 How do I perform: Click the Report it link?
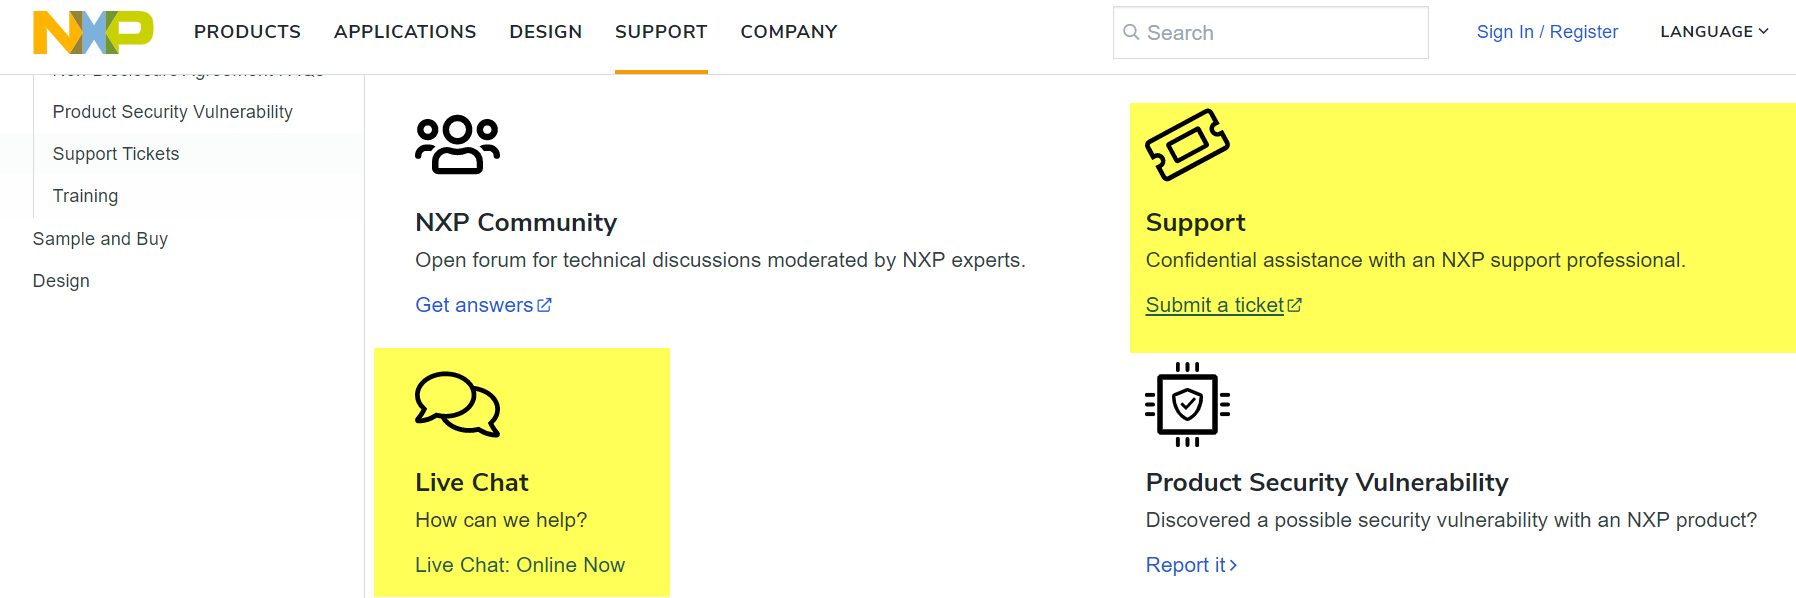point(1190,565)
